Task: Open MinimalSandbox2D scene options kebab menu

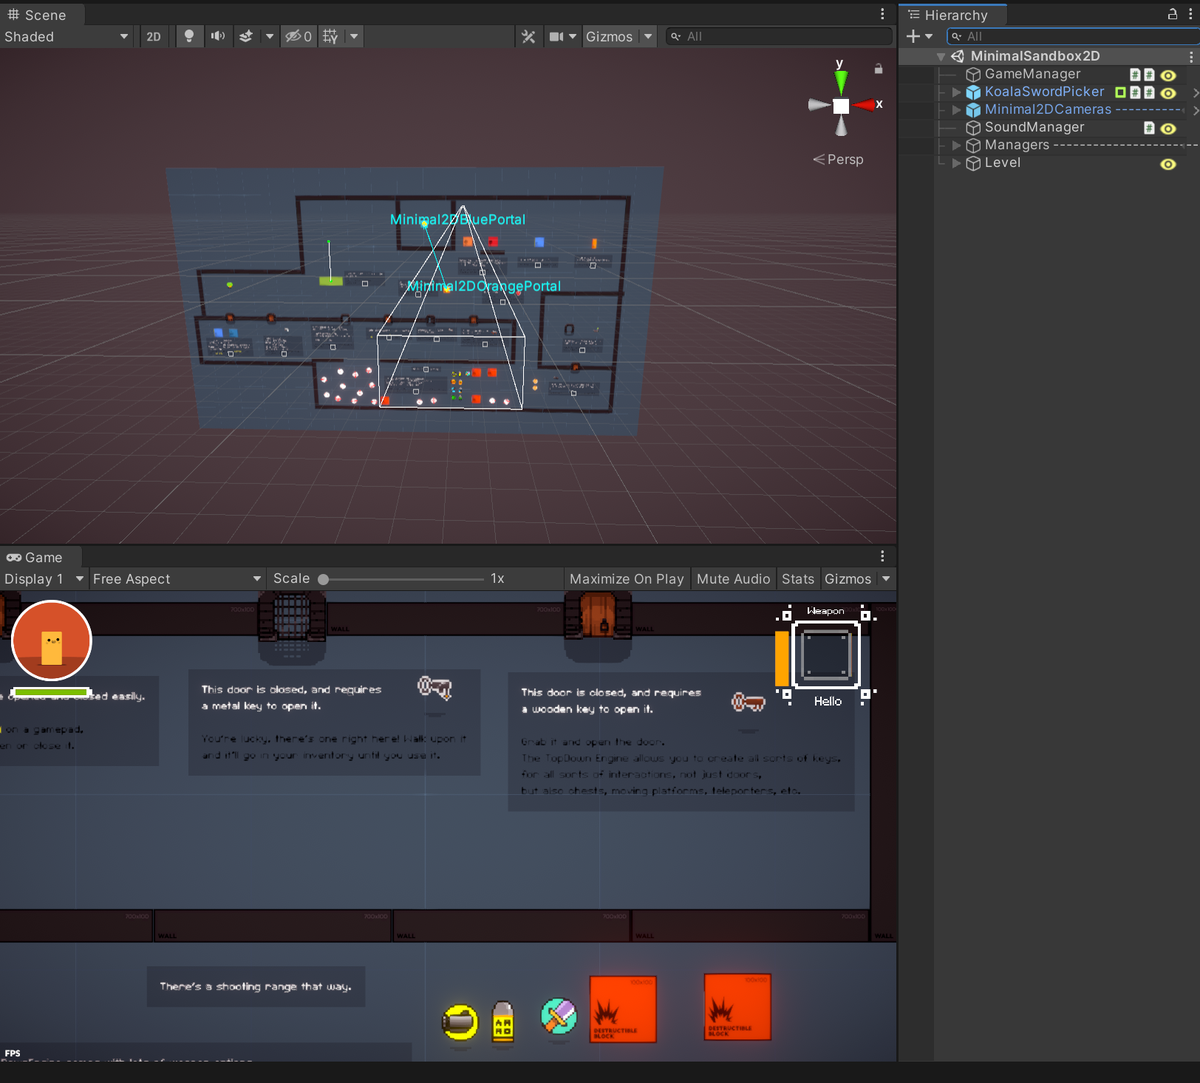Action: pos(1191,56)
